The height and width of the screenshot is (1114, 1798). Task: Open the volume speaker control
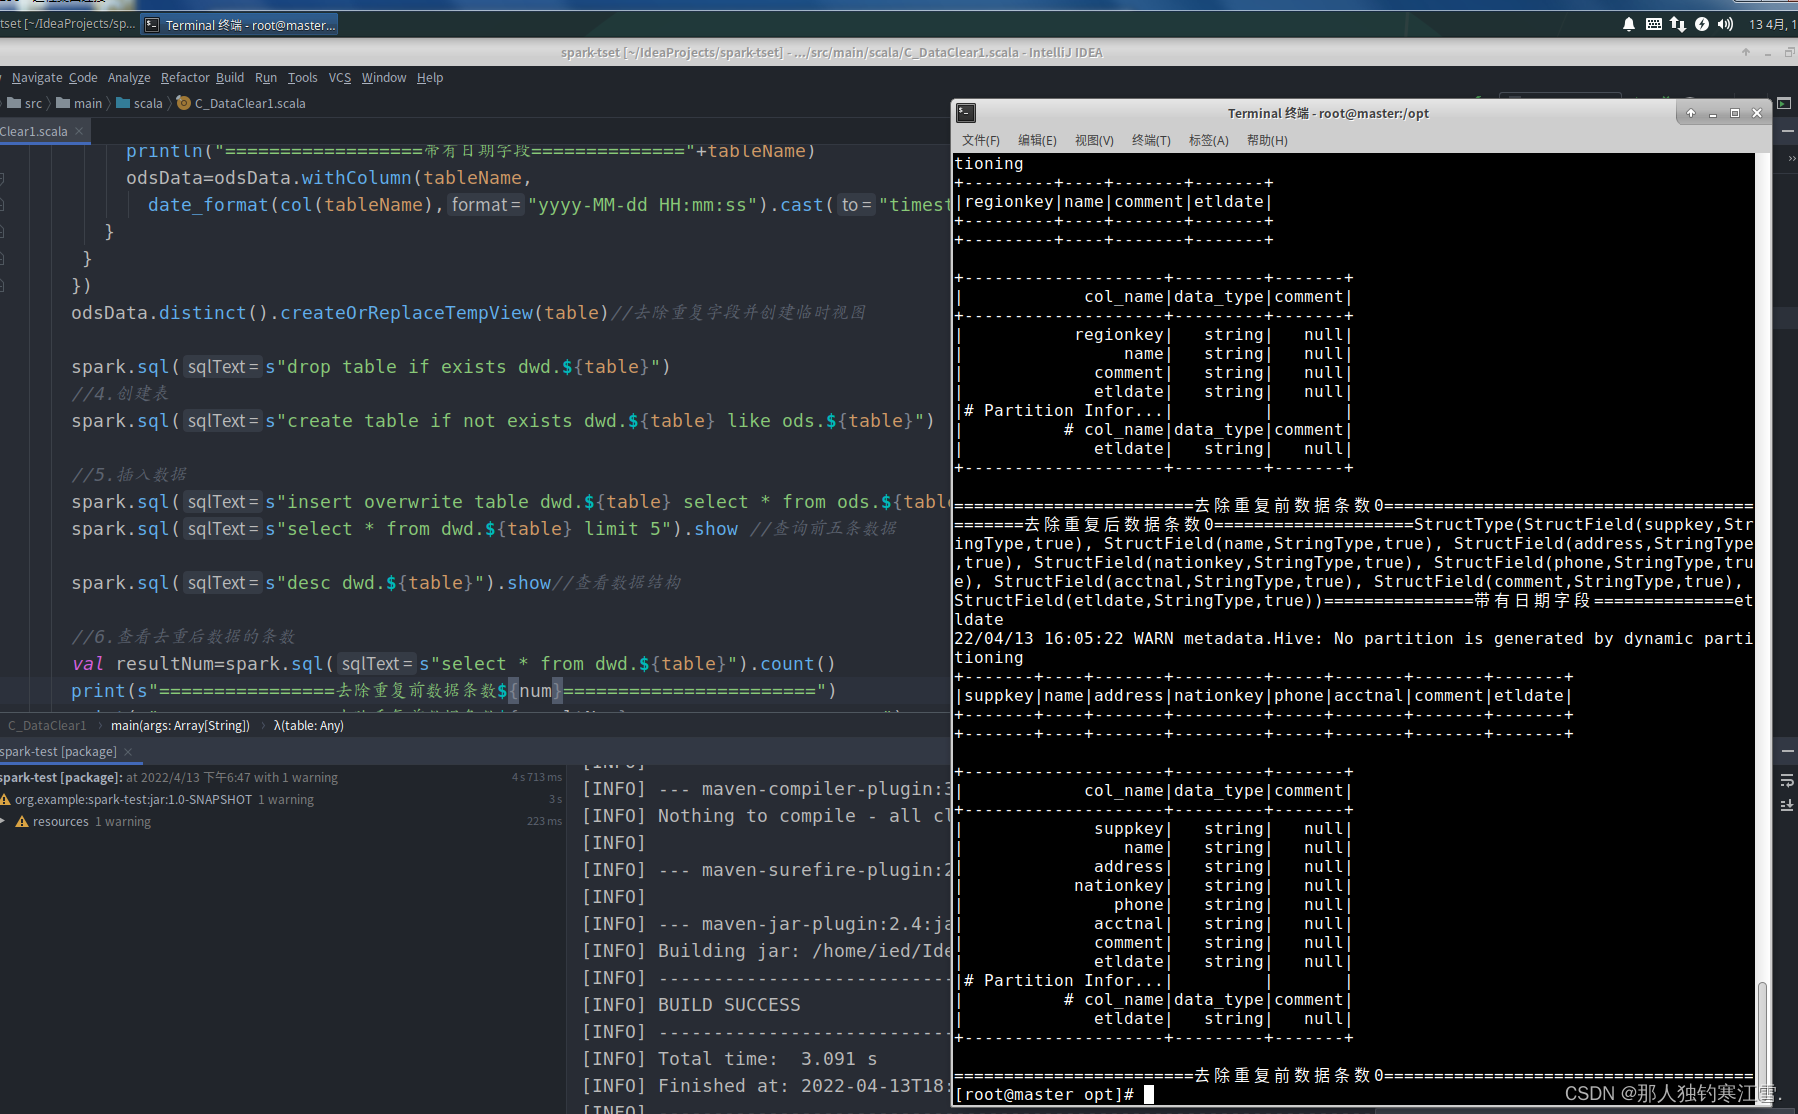coord(1725,24)
